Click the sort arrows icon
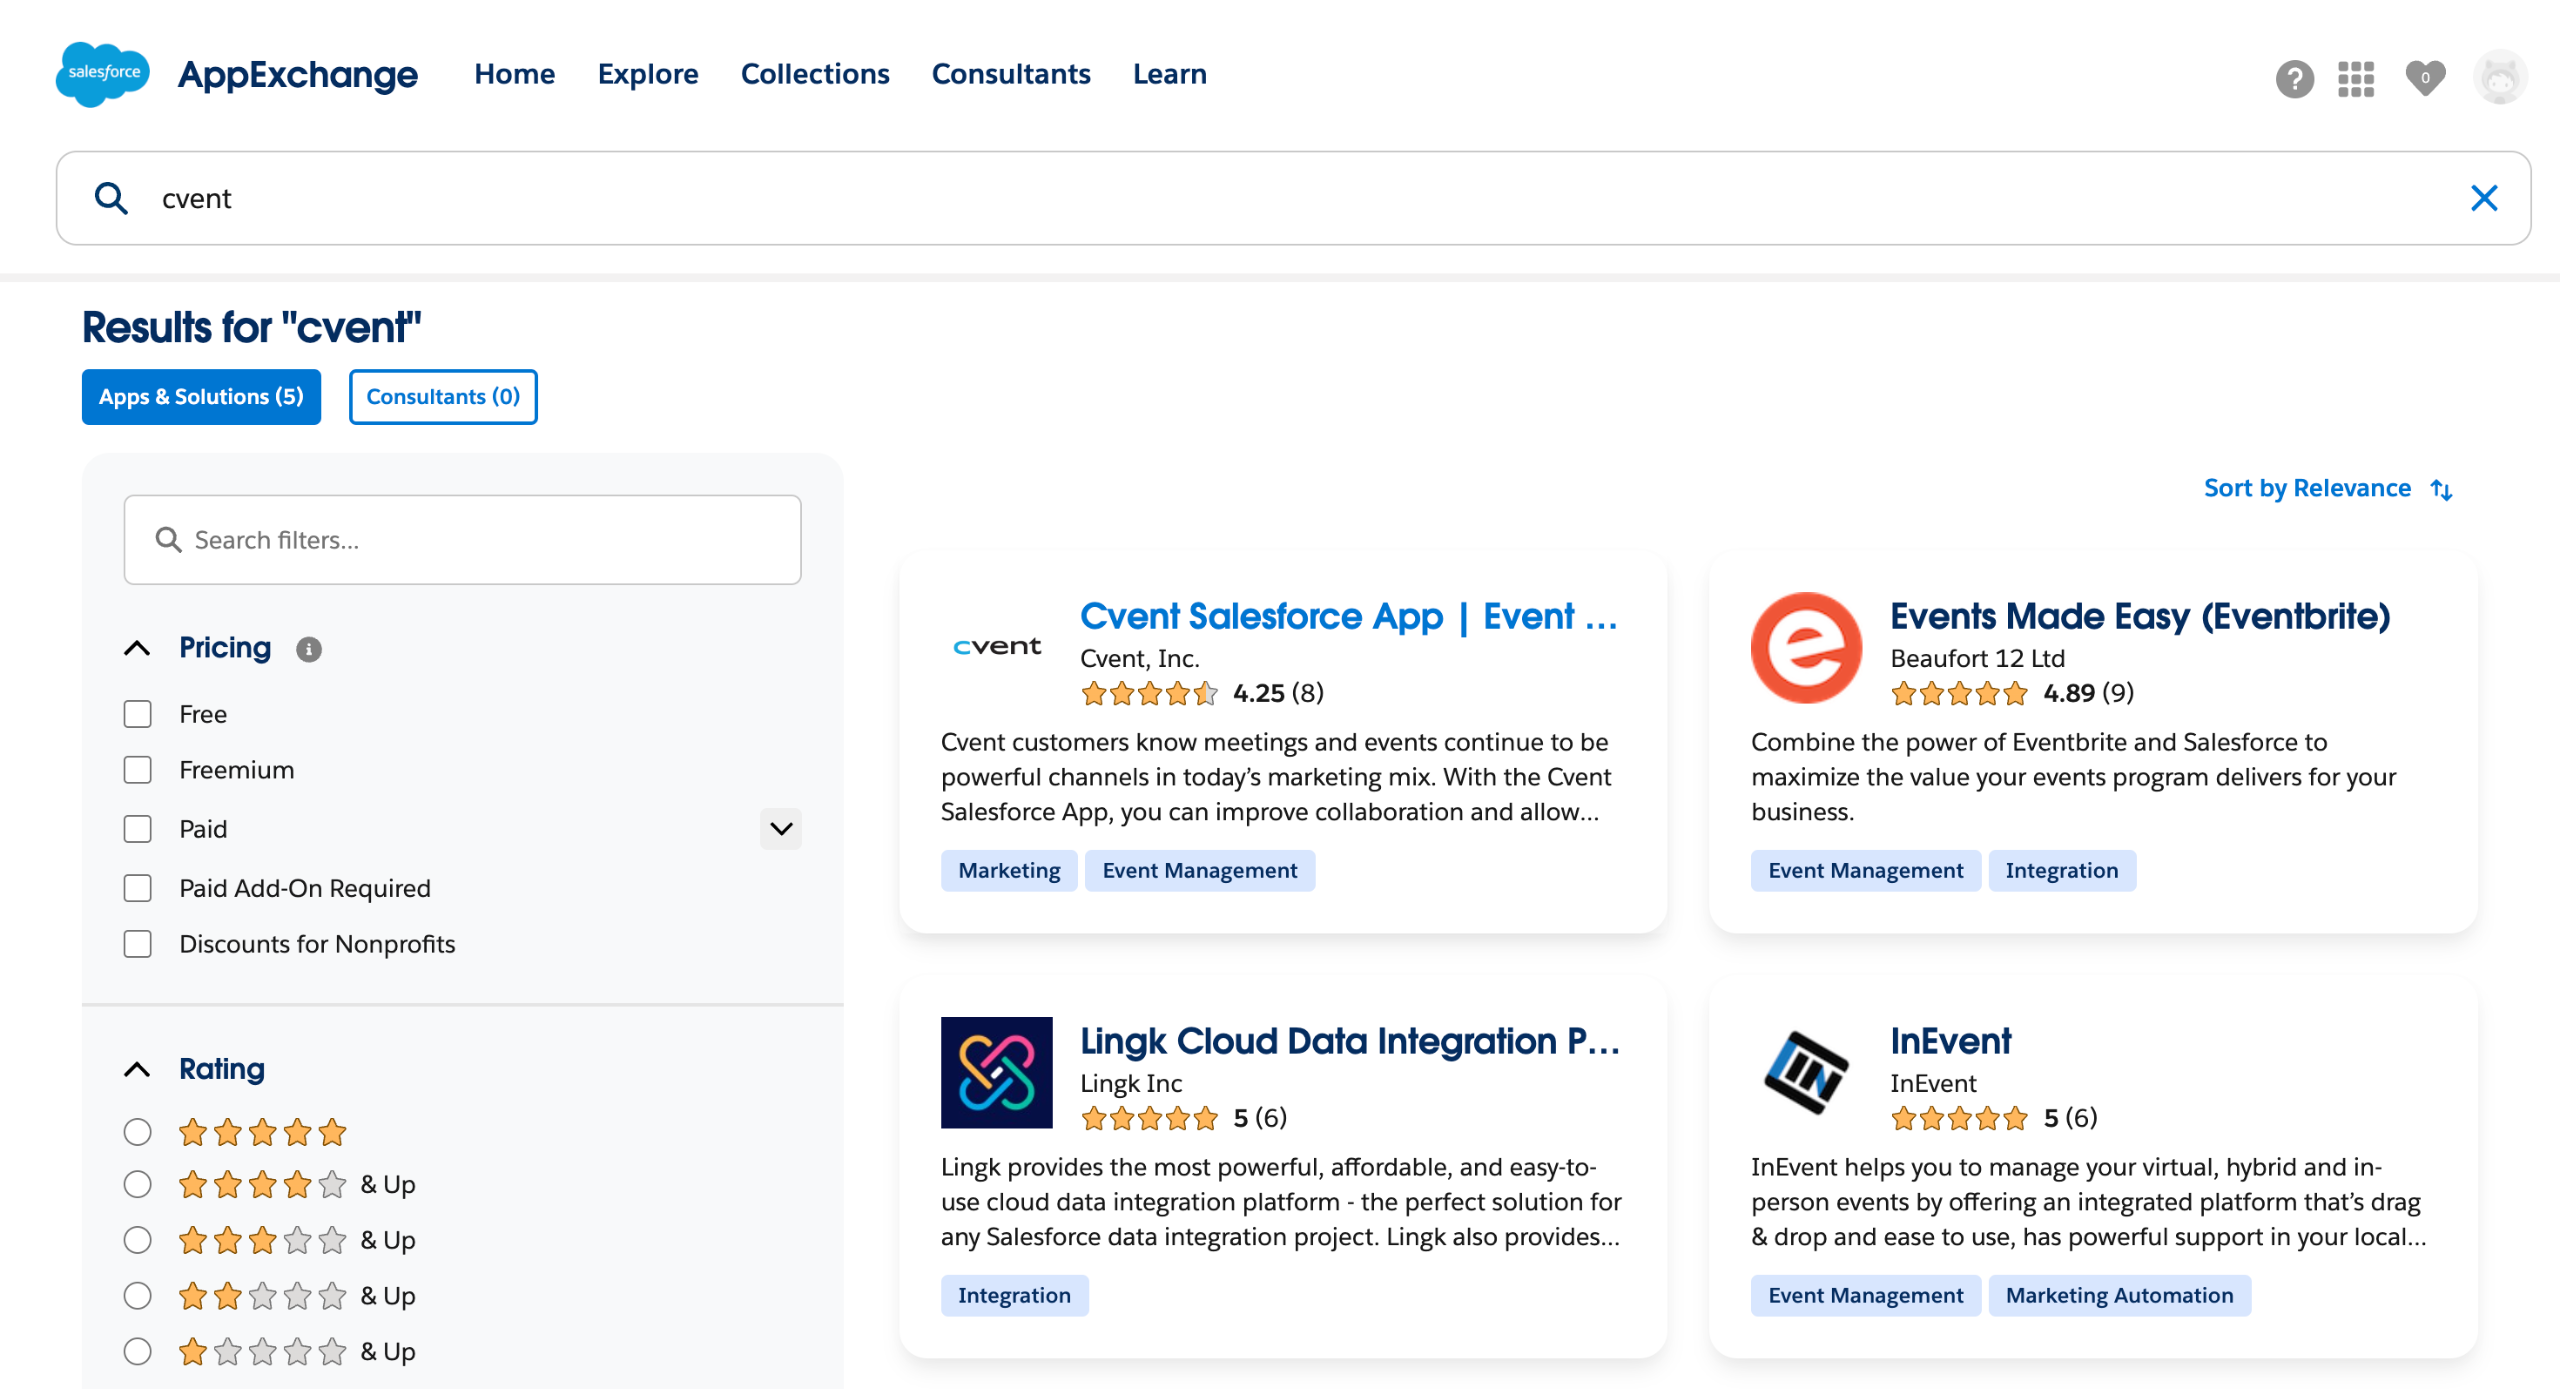 coord(2441,489)
